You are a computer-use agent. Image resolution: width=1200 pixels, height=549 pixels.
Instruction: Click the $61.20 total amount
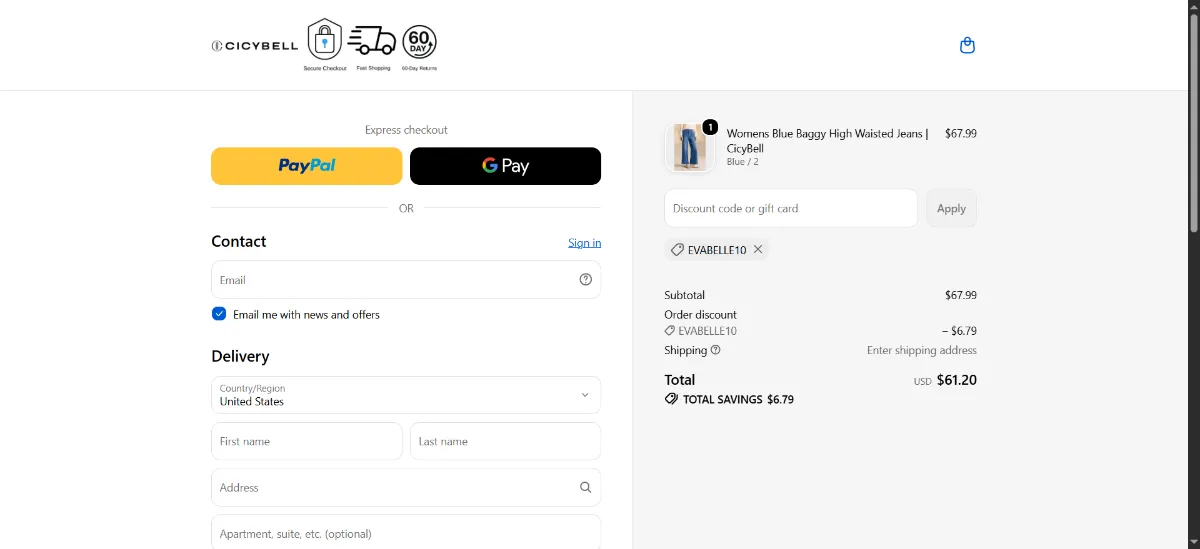pos(957,380)
